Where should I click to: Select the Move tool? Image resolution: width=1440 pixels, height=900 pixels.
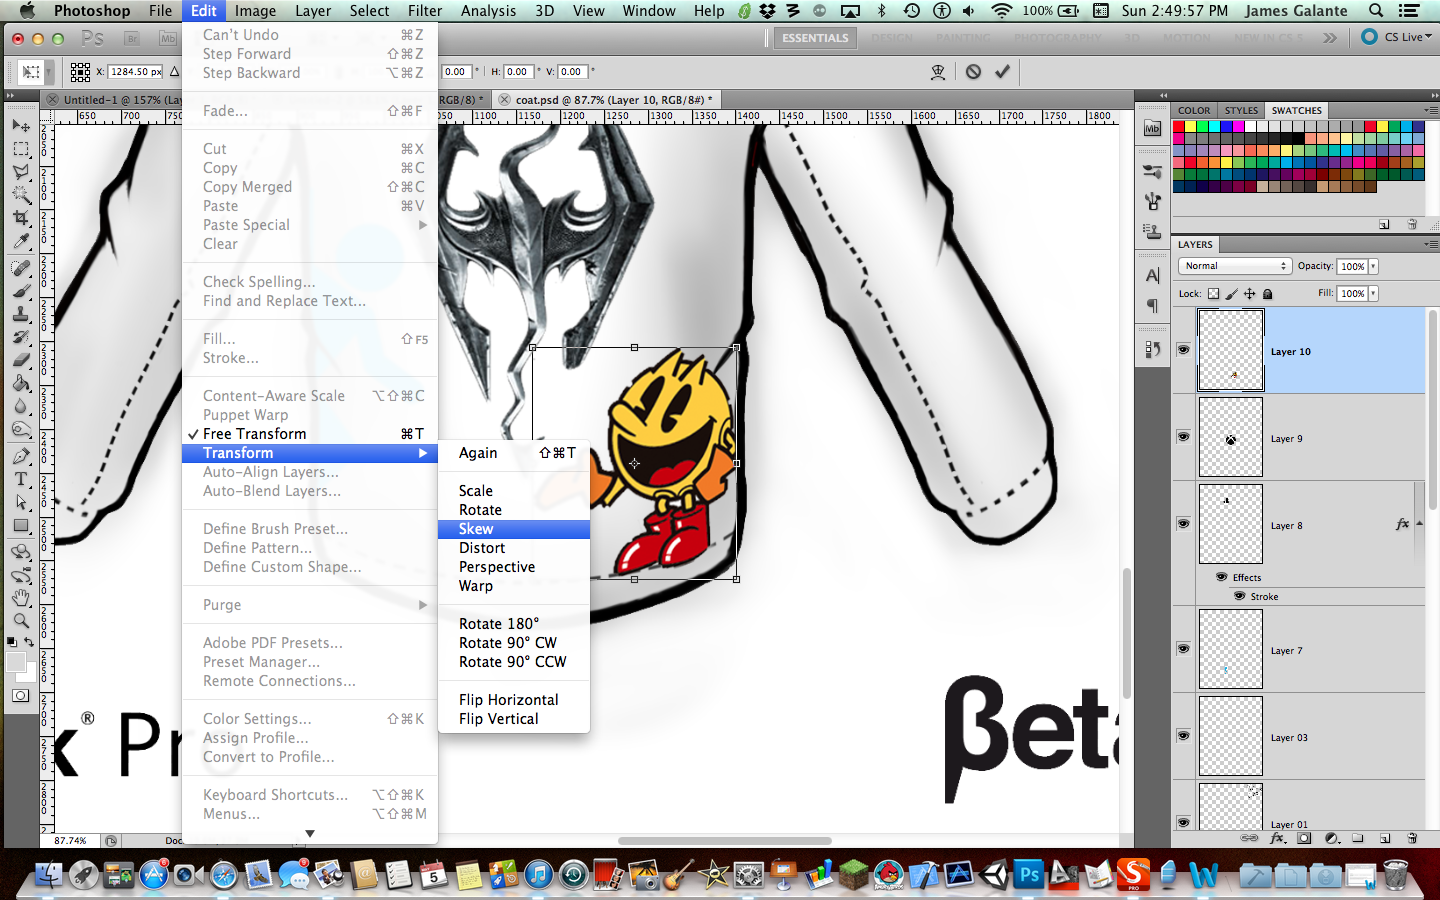pos(21,126)
